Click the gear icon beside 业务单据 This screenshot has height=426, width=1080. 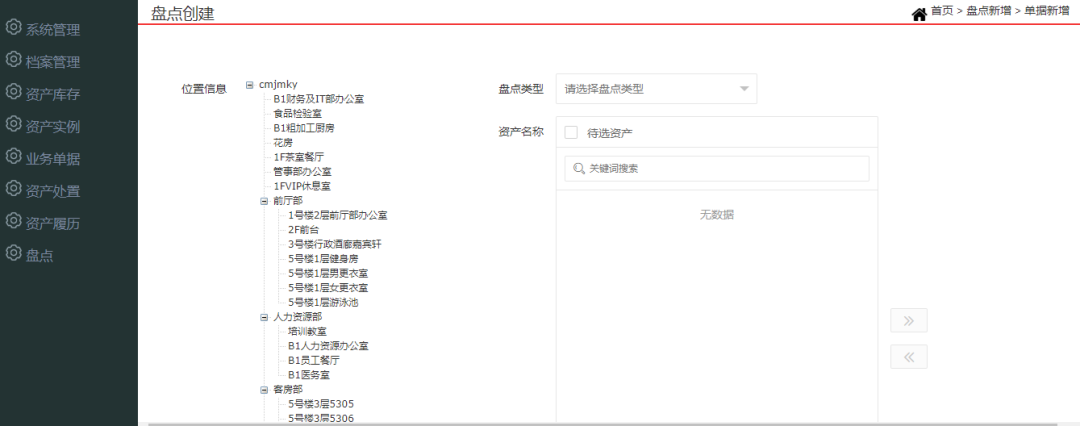point(14,157)
